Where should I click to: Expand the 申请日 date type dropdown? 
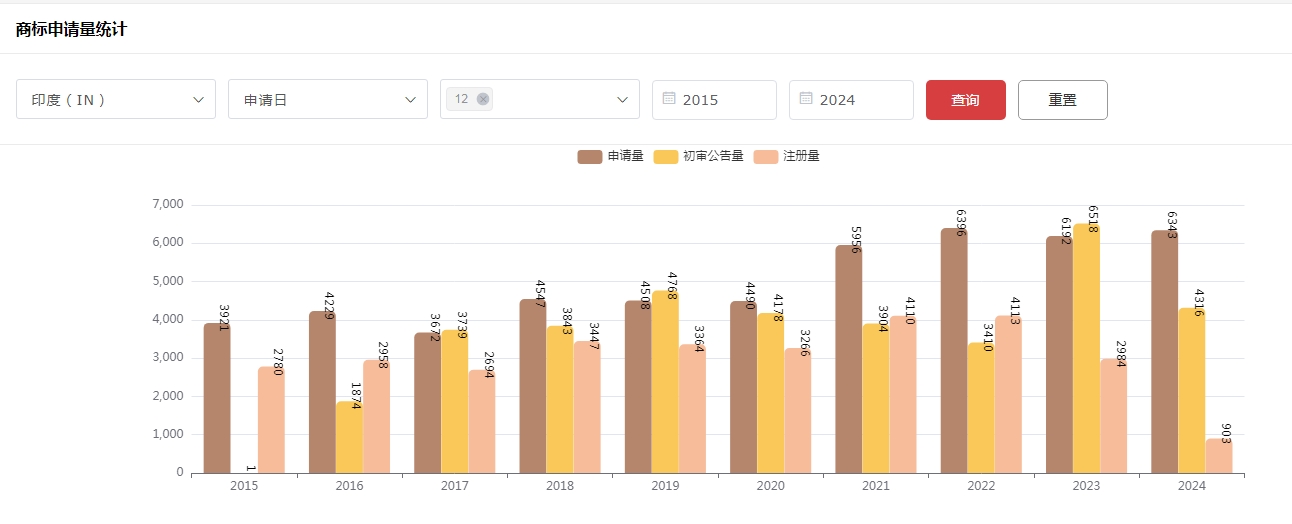coord(328,100)
